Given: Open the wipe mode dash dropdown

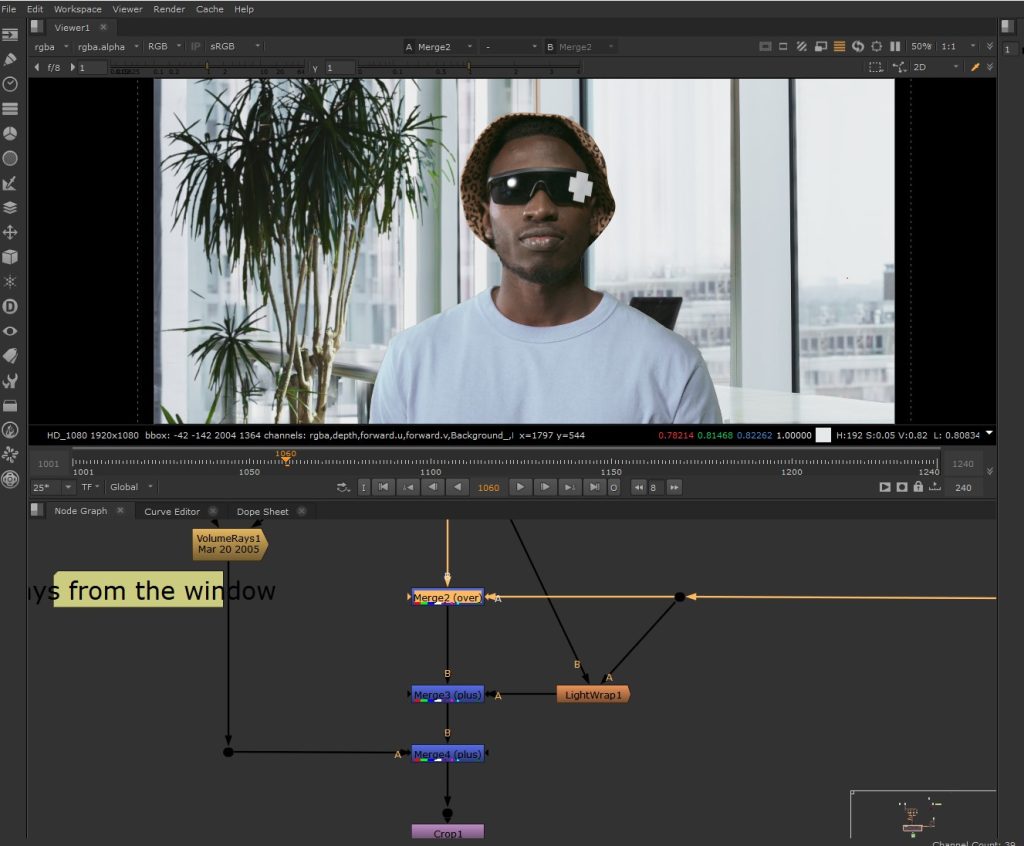Looking at the screenshot, I should [x=509, y=46].
